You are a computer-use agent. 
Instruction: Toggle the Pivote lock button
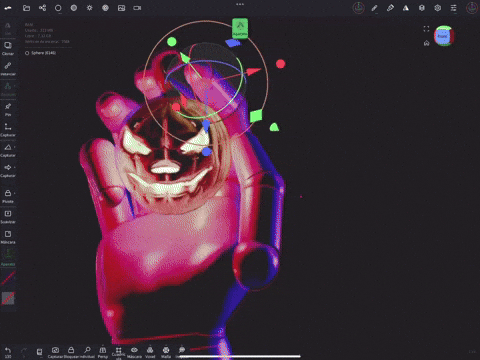(8, 196)
